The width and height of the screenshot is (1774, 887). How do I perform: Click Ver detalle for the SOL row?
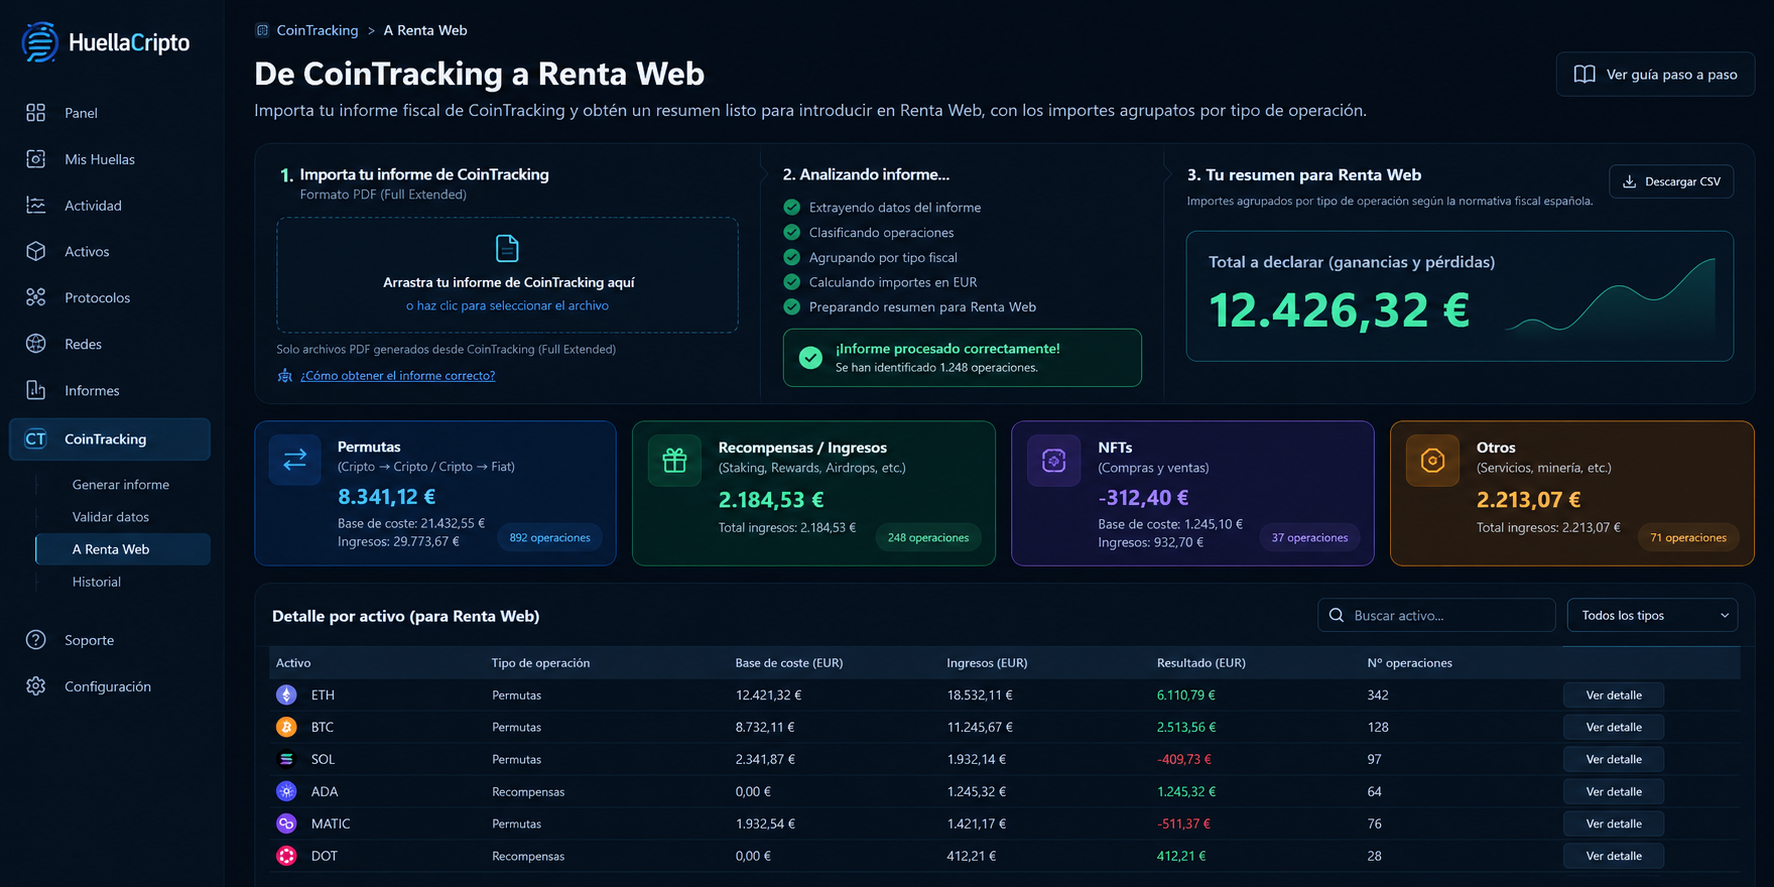tap(1613, 759)
